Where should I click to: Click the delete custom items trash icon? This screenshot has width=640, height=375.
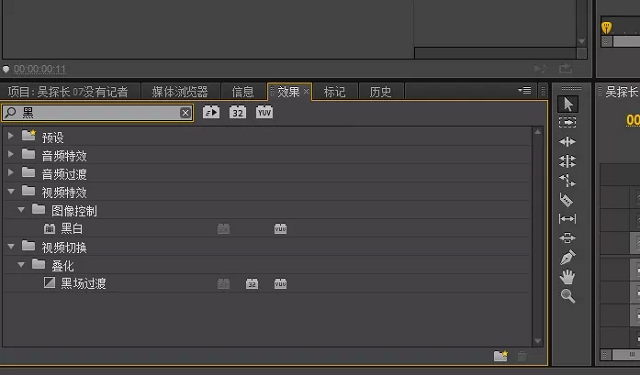[522, 356]
